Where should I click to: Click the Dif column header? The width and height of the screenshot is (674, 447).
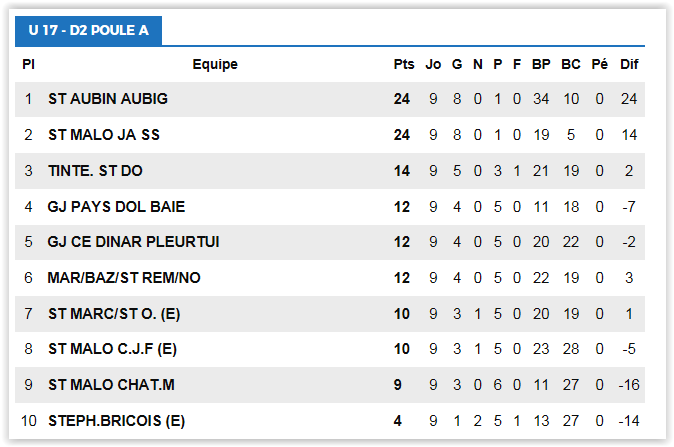coord(629,65)
